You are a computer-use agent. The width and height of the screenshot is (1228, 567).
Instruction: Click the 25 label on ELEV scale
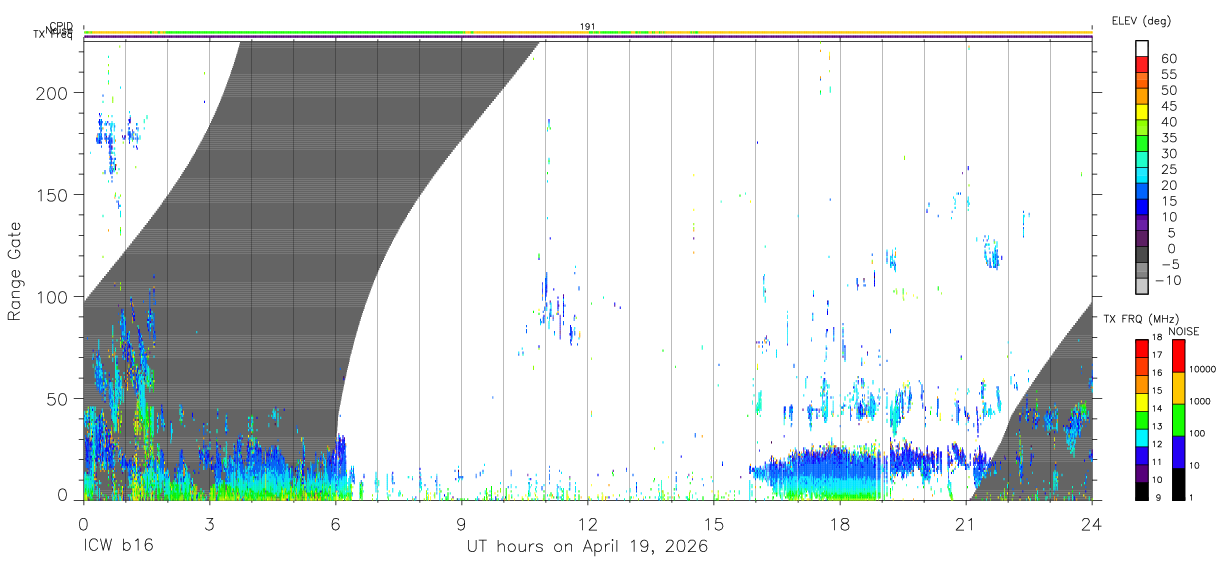[1168, 170]
